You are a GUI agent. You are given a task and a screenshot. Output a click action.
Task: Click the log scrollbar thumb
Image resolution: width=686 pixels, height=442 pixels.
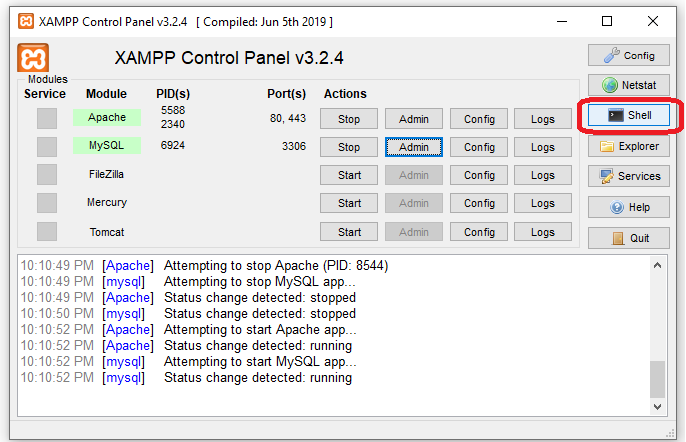(x=657, y=379)
